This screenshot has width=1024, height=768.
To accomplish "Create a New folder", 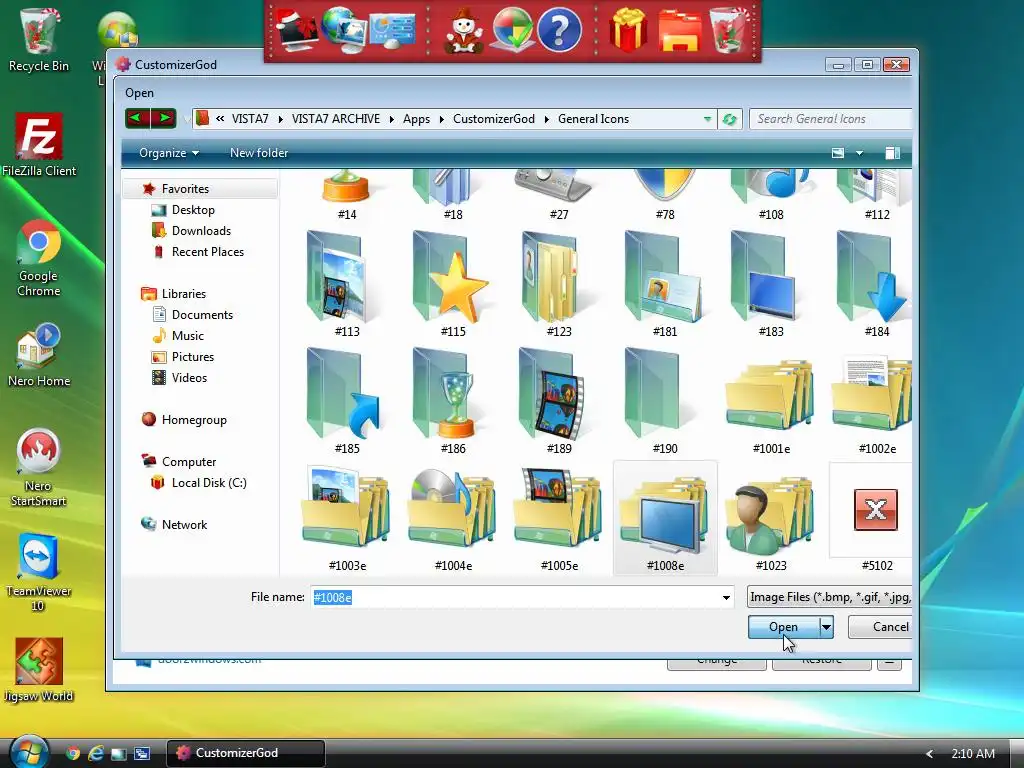I will tap(259, 153).
